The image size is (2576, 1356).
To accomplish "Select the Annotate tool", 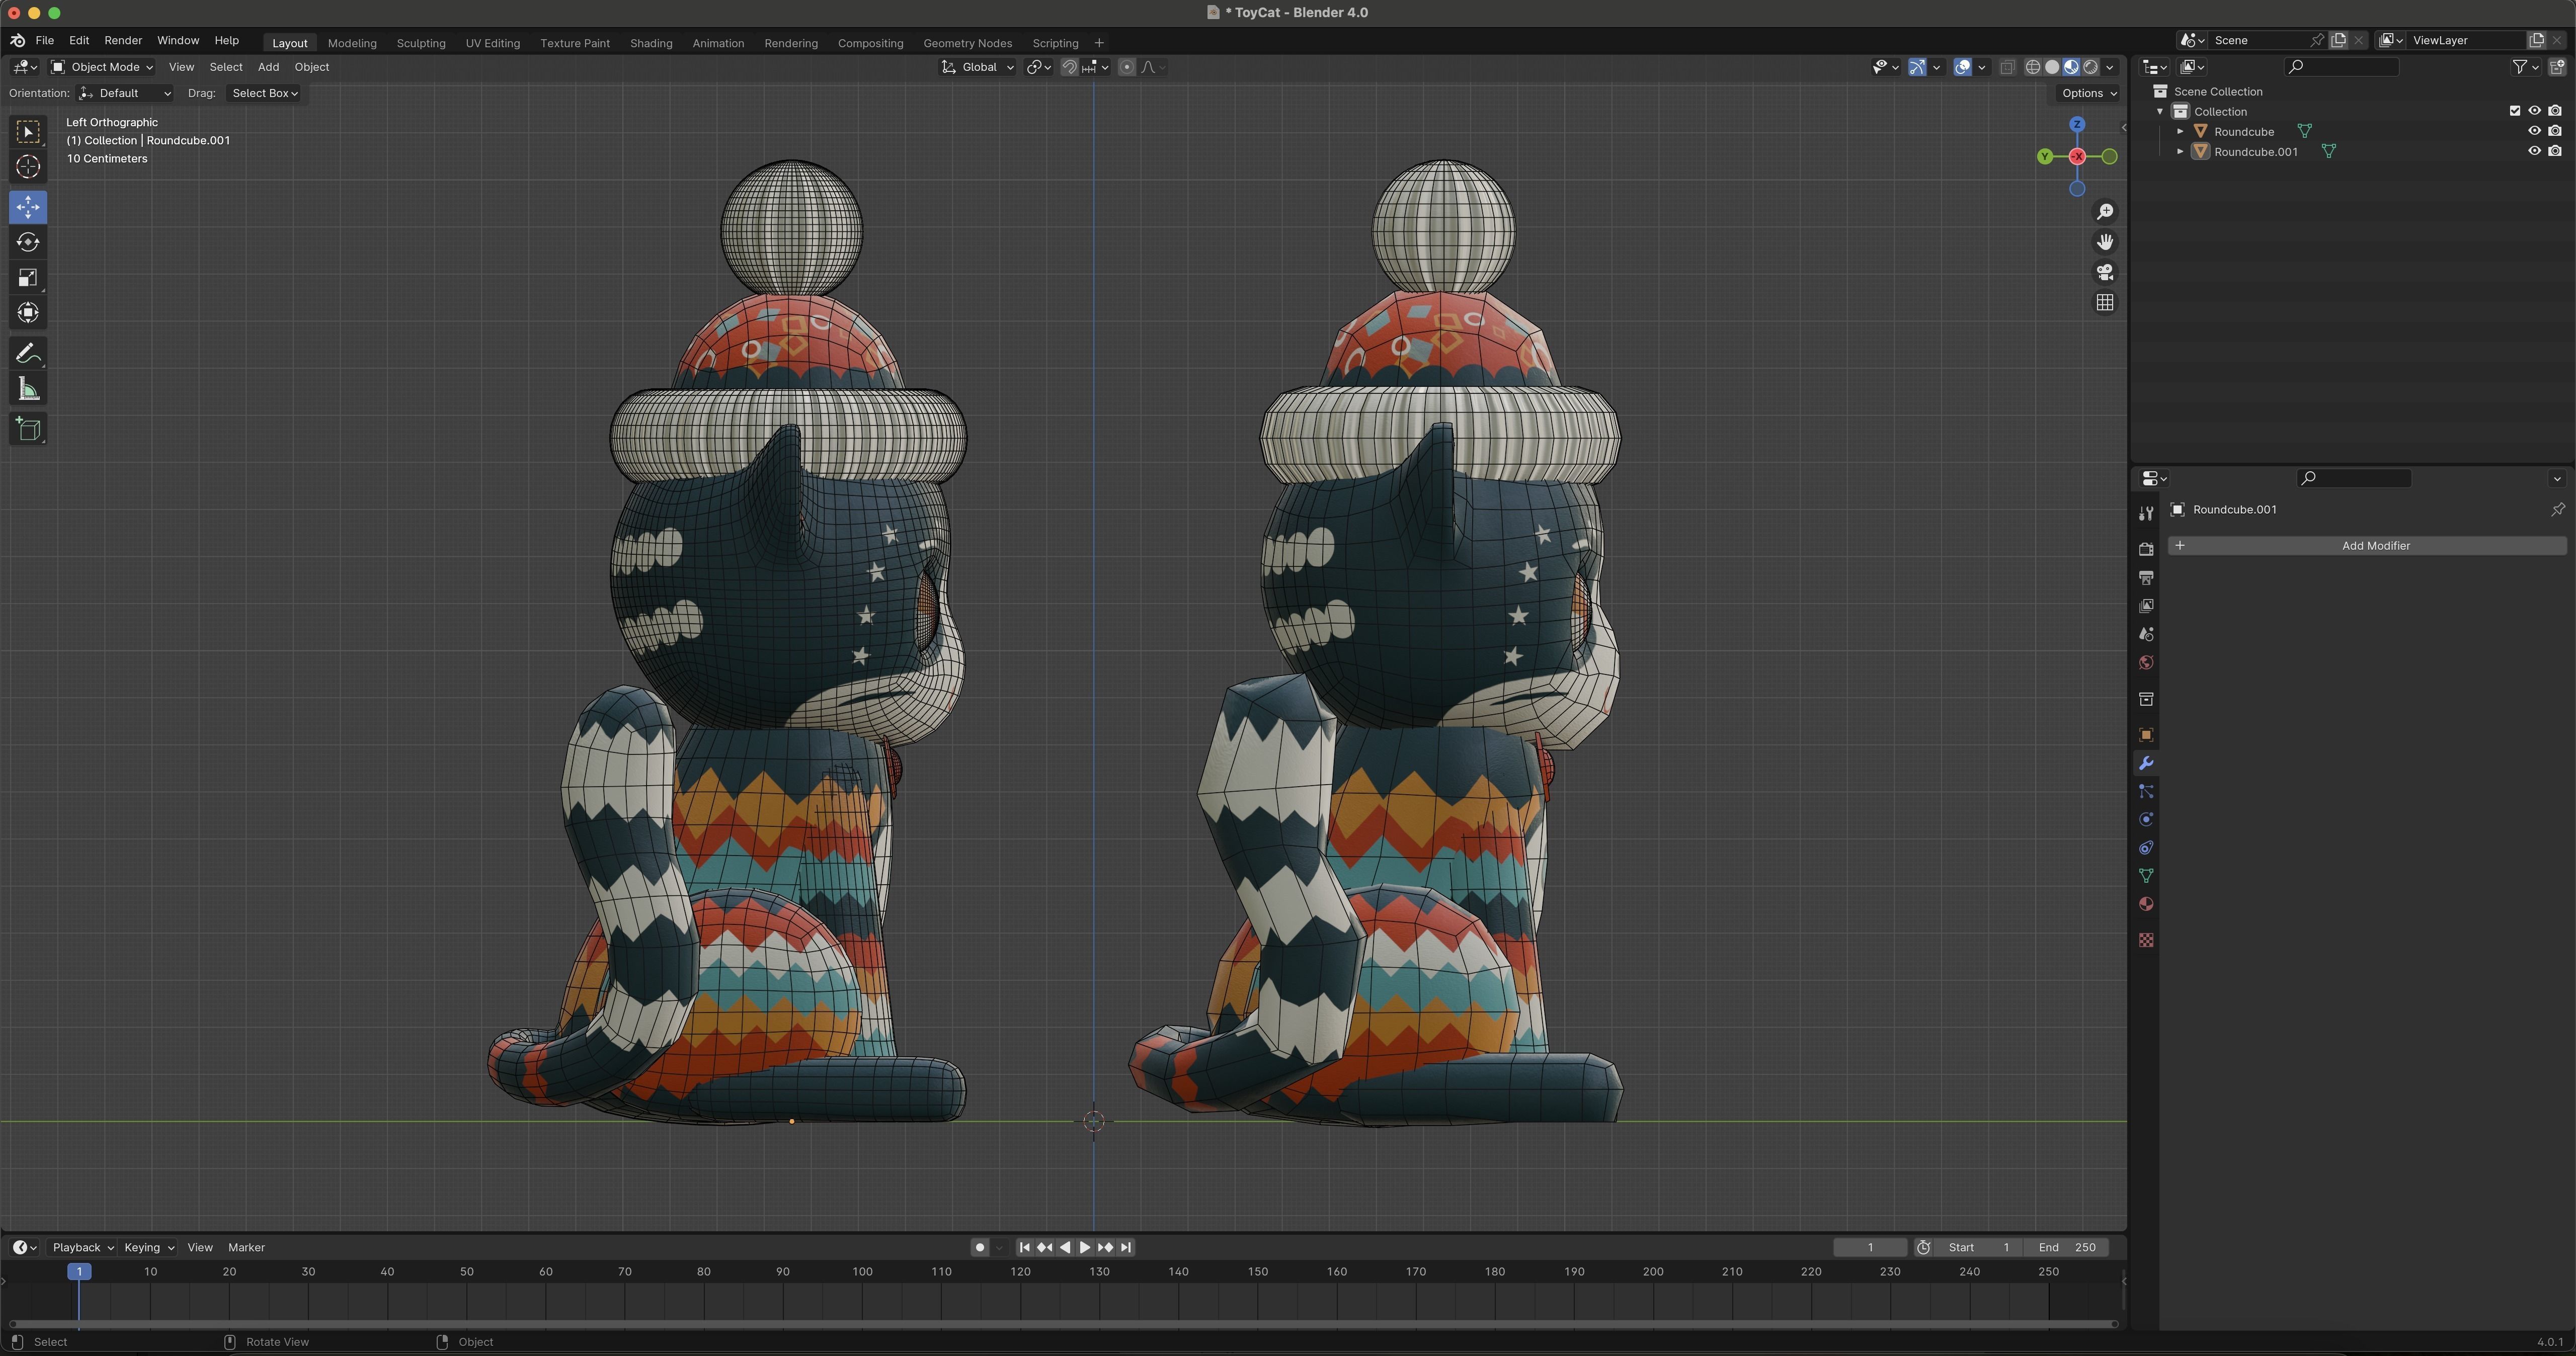I will pyautogui.click(x=28, y=354).
